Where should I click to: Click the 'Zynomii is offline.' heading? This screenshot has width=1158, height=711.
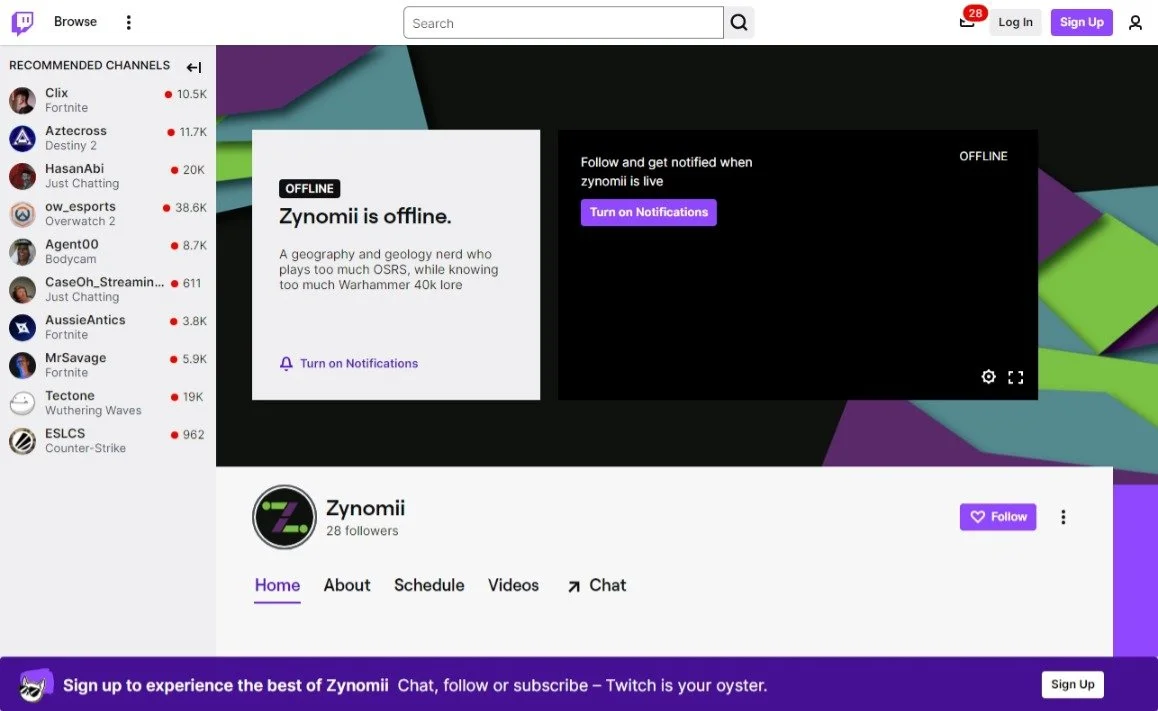click(x=365, y=216)
